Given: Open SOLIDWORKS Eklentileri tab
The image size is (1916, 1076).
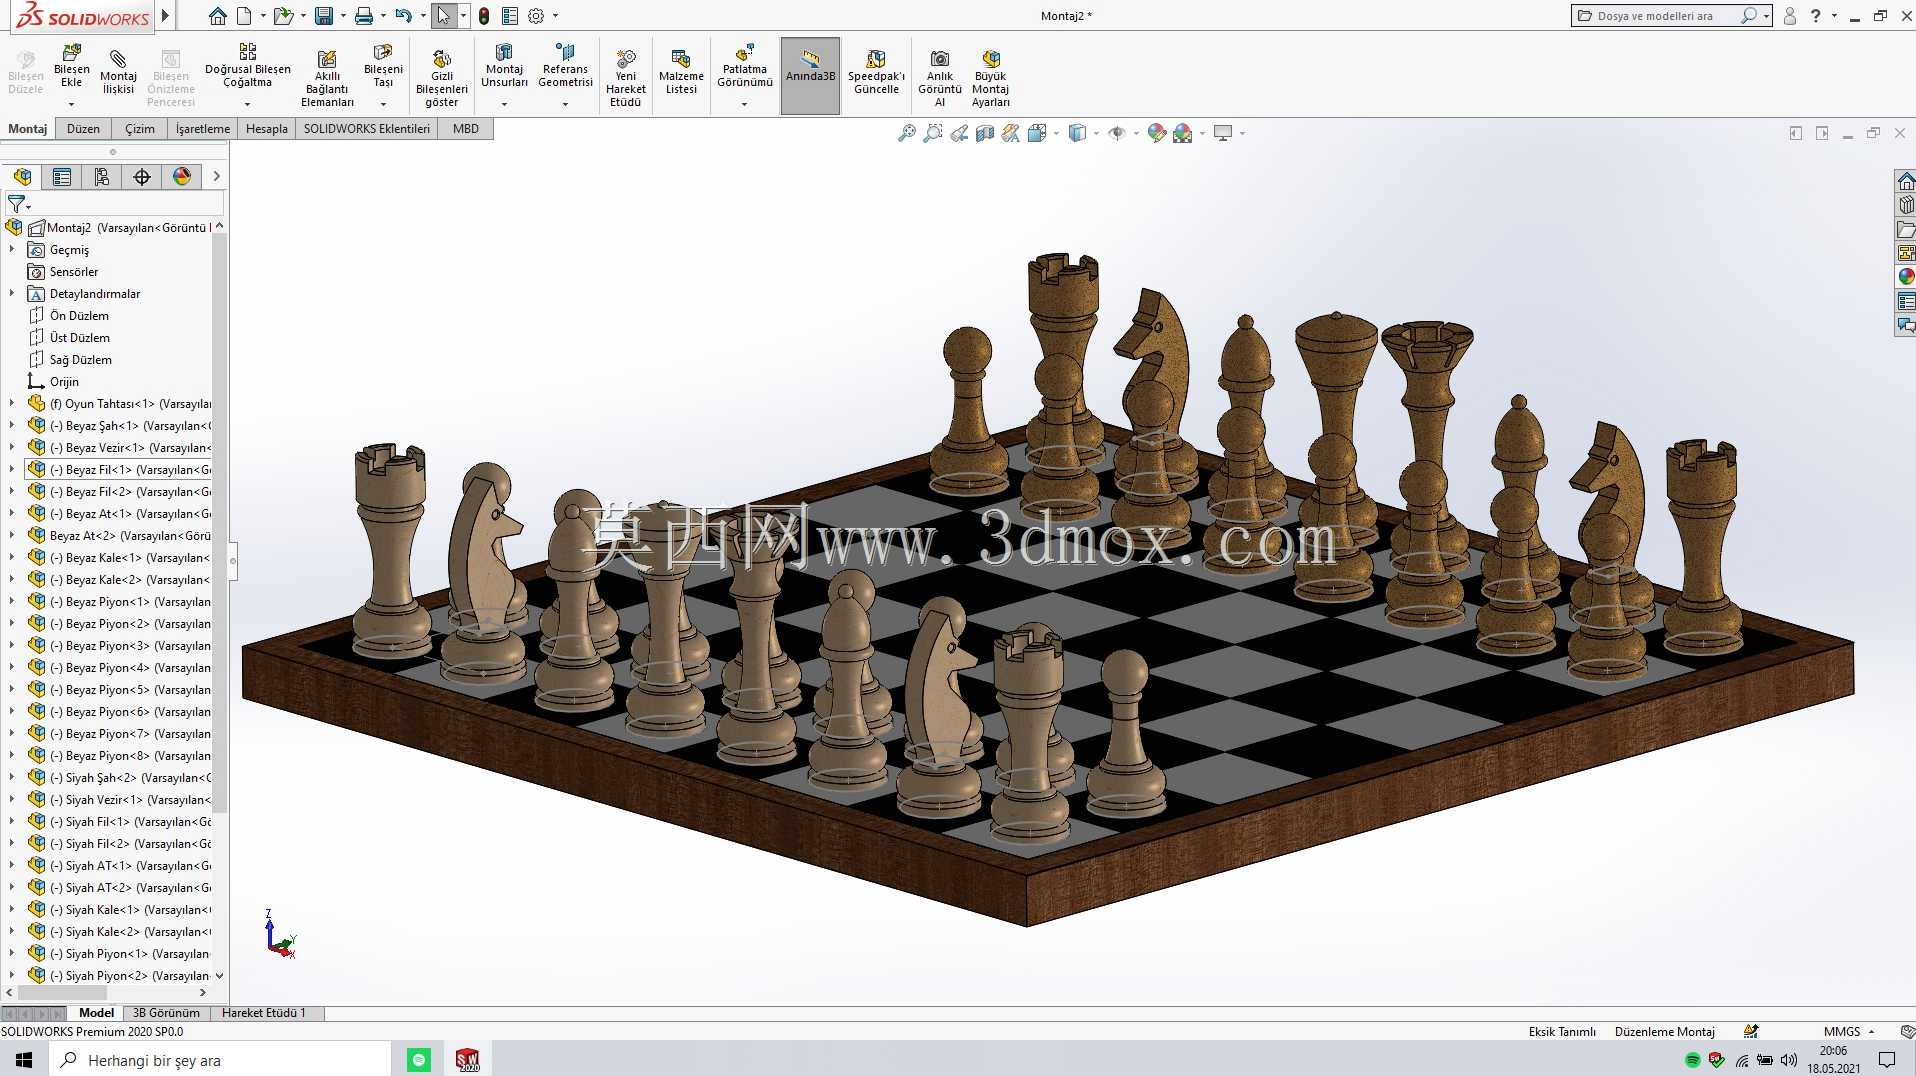Looking at the screenshot, I should [367, 129].
